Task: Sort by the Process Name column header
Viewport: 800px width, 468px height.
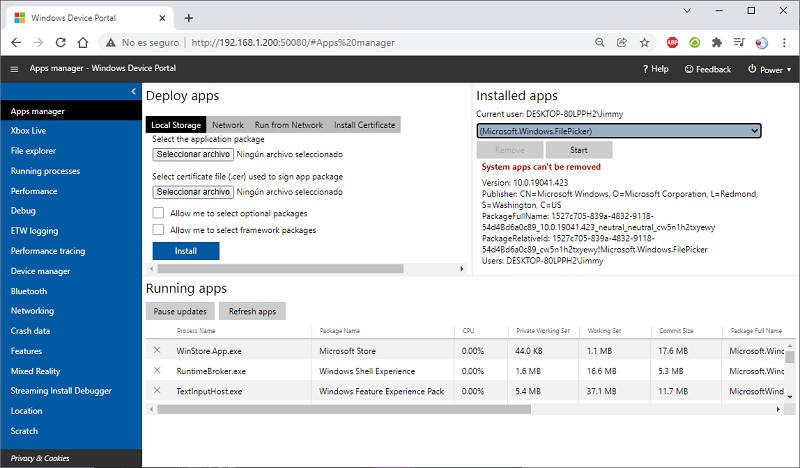Action: pos(196,331)
